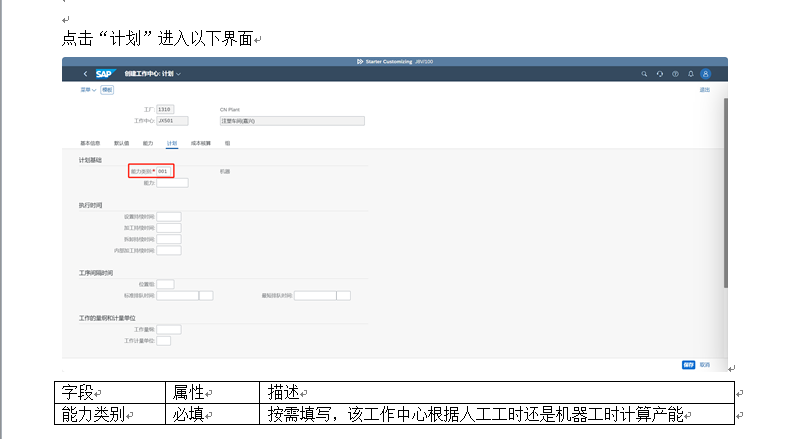The width and height of the screenshot is (788, 439).
Task: Click the headset support icon
Action: click(x=660, y=74)
